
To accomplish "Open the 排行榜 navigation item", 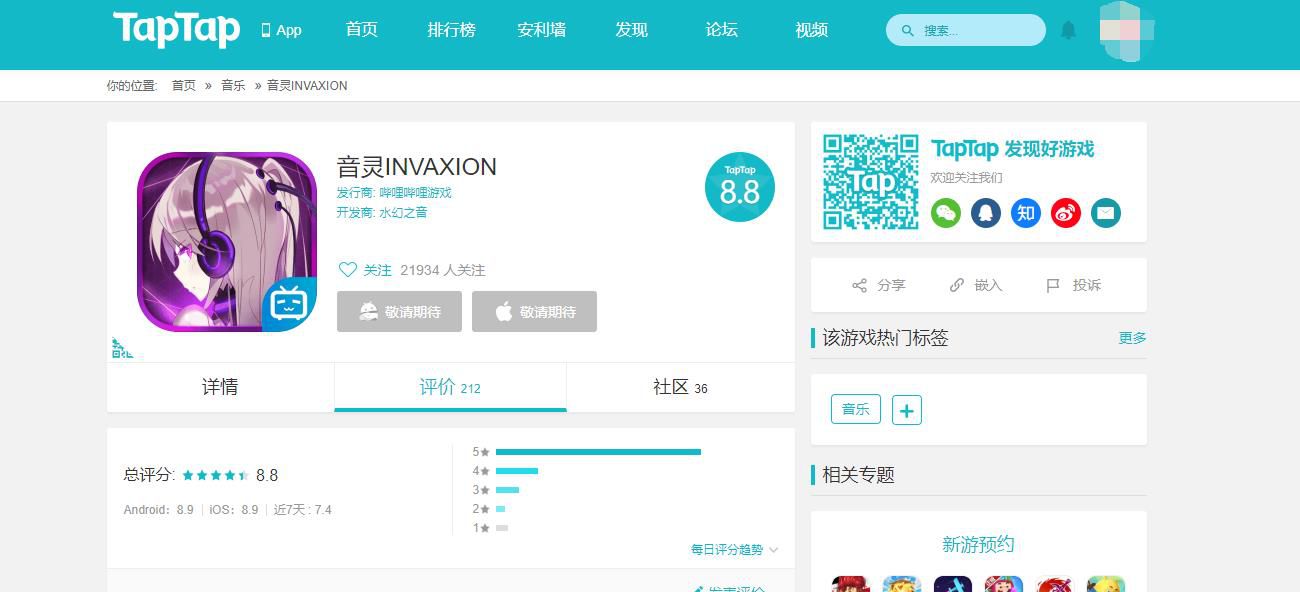I will [452, 30].
